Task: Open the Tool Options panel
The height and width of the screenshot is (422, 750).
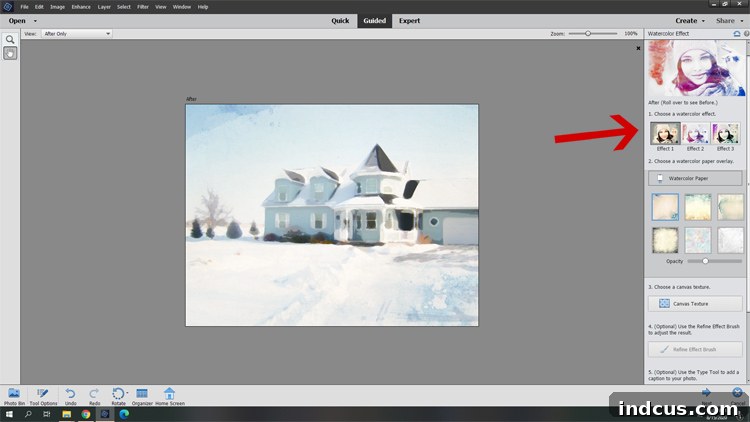Action: (43, 397)
